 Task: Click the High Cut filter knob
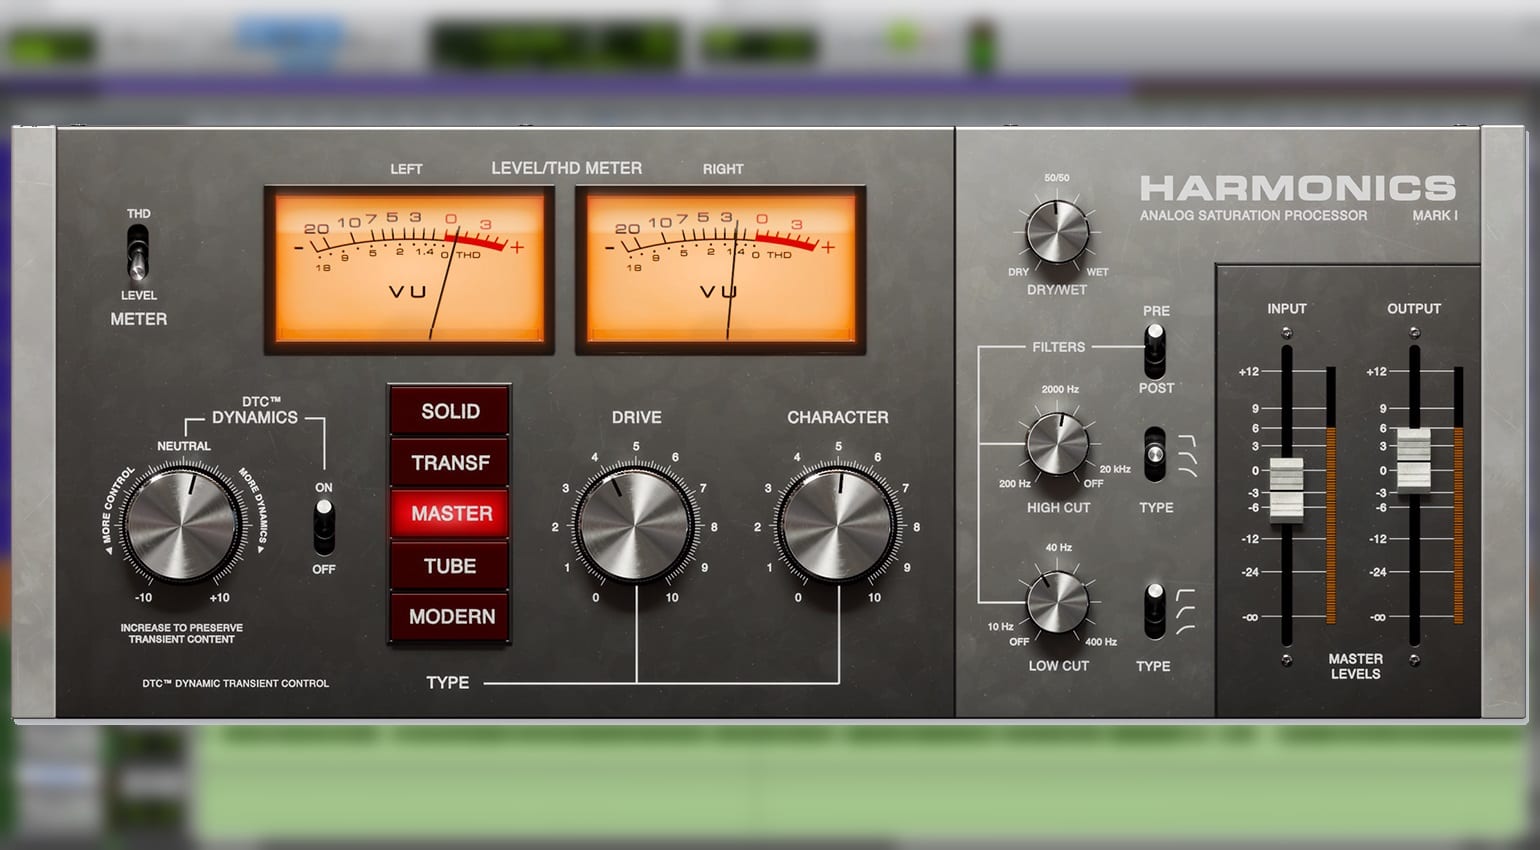pyautogui.click(x=1057, y=443)
